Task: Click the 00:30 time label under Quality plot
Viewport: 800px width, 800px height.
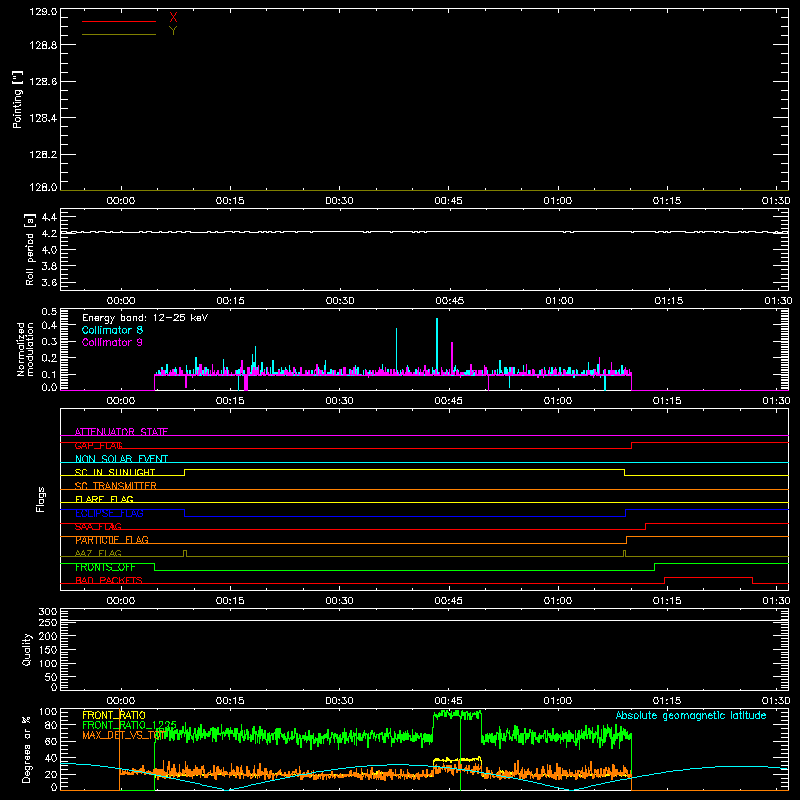Action: click(x=339, y=701)
